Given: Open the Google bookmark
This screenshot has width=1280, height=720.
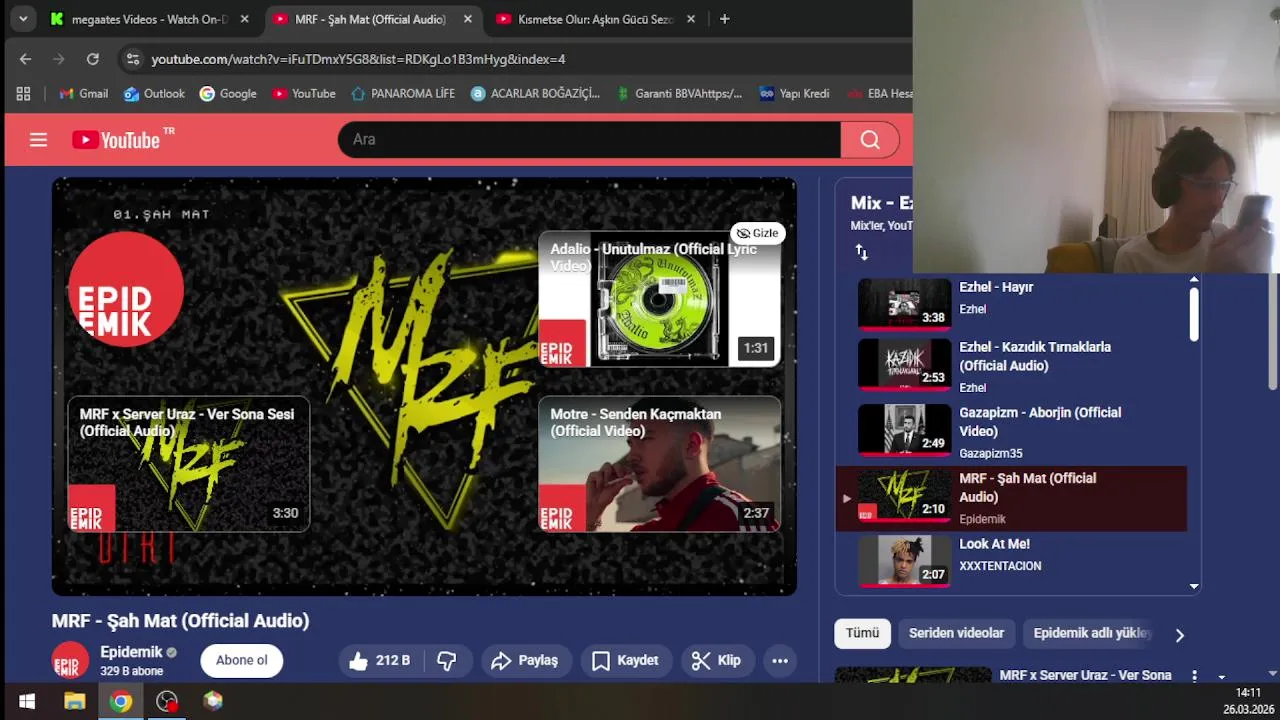Looking at the screenshot, I should 228,94.
